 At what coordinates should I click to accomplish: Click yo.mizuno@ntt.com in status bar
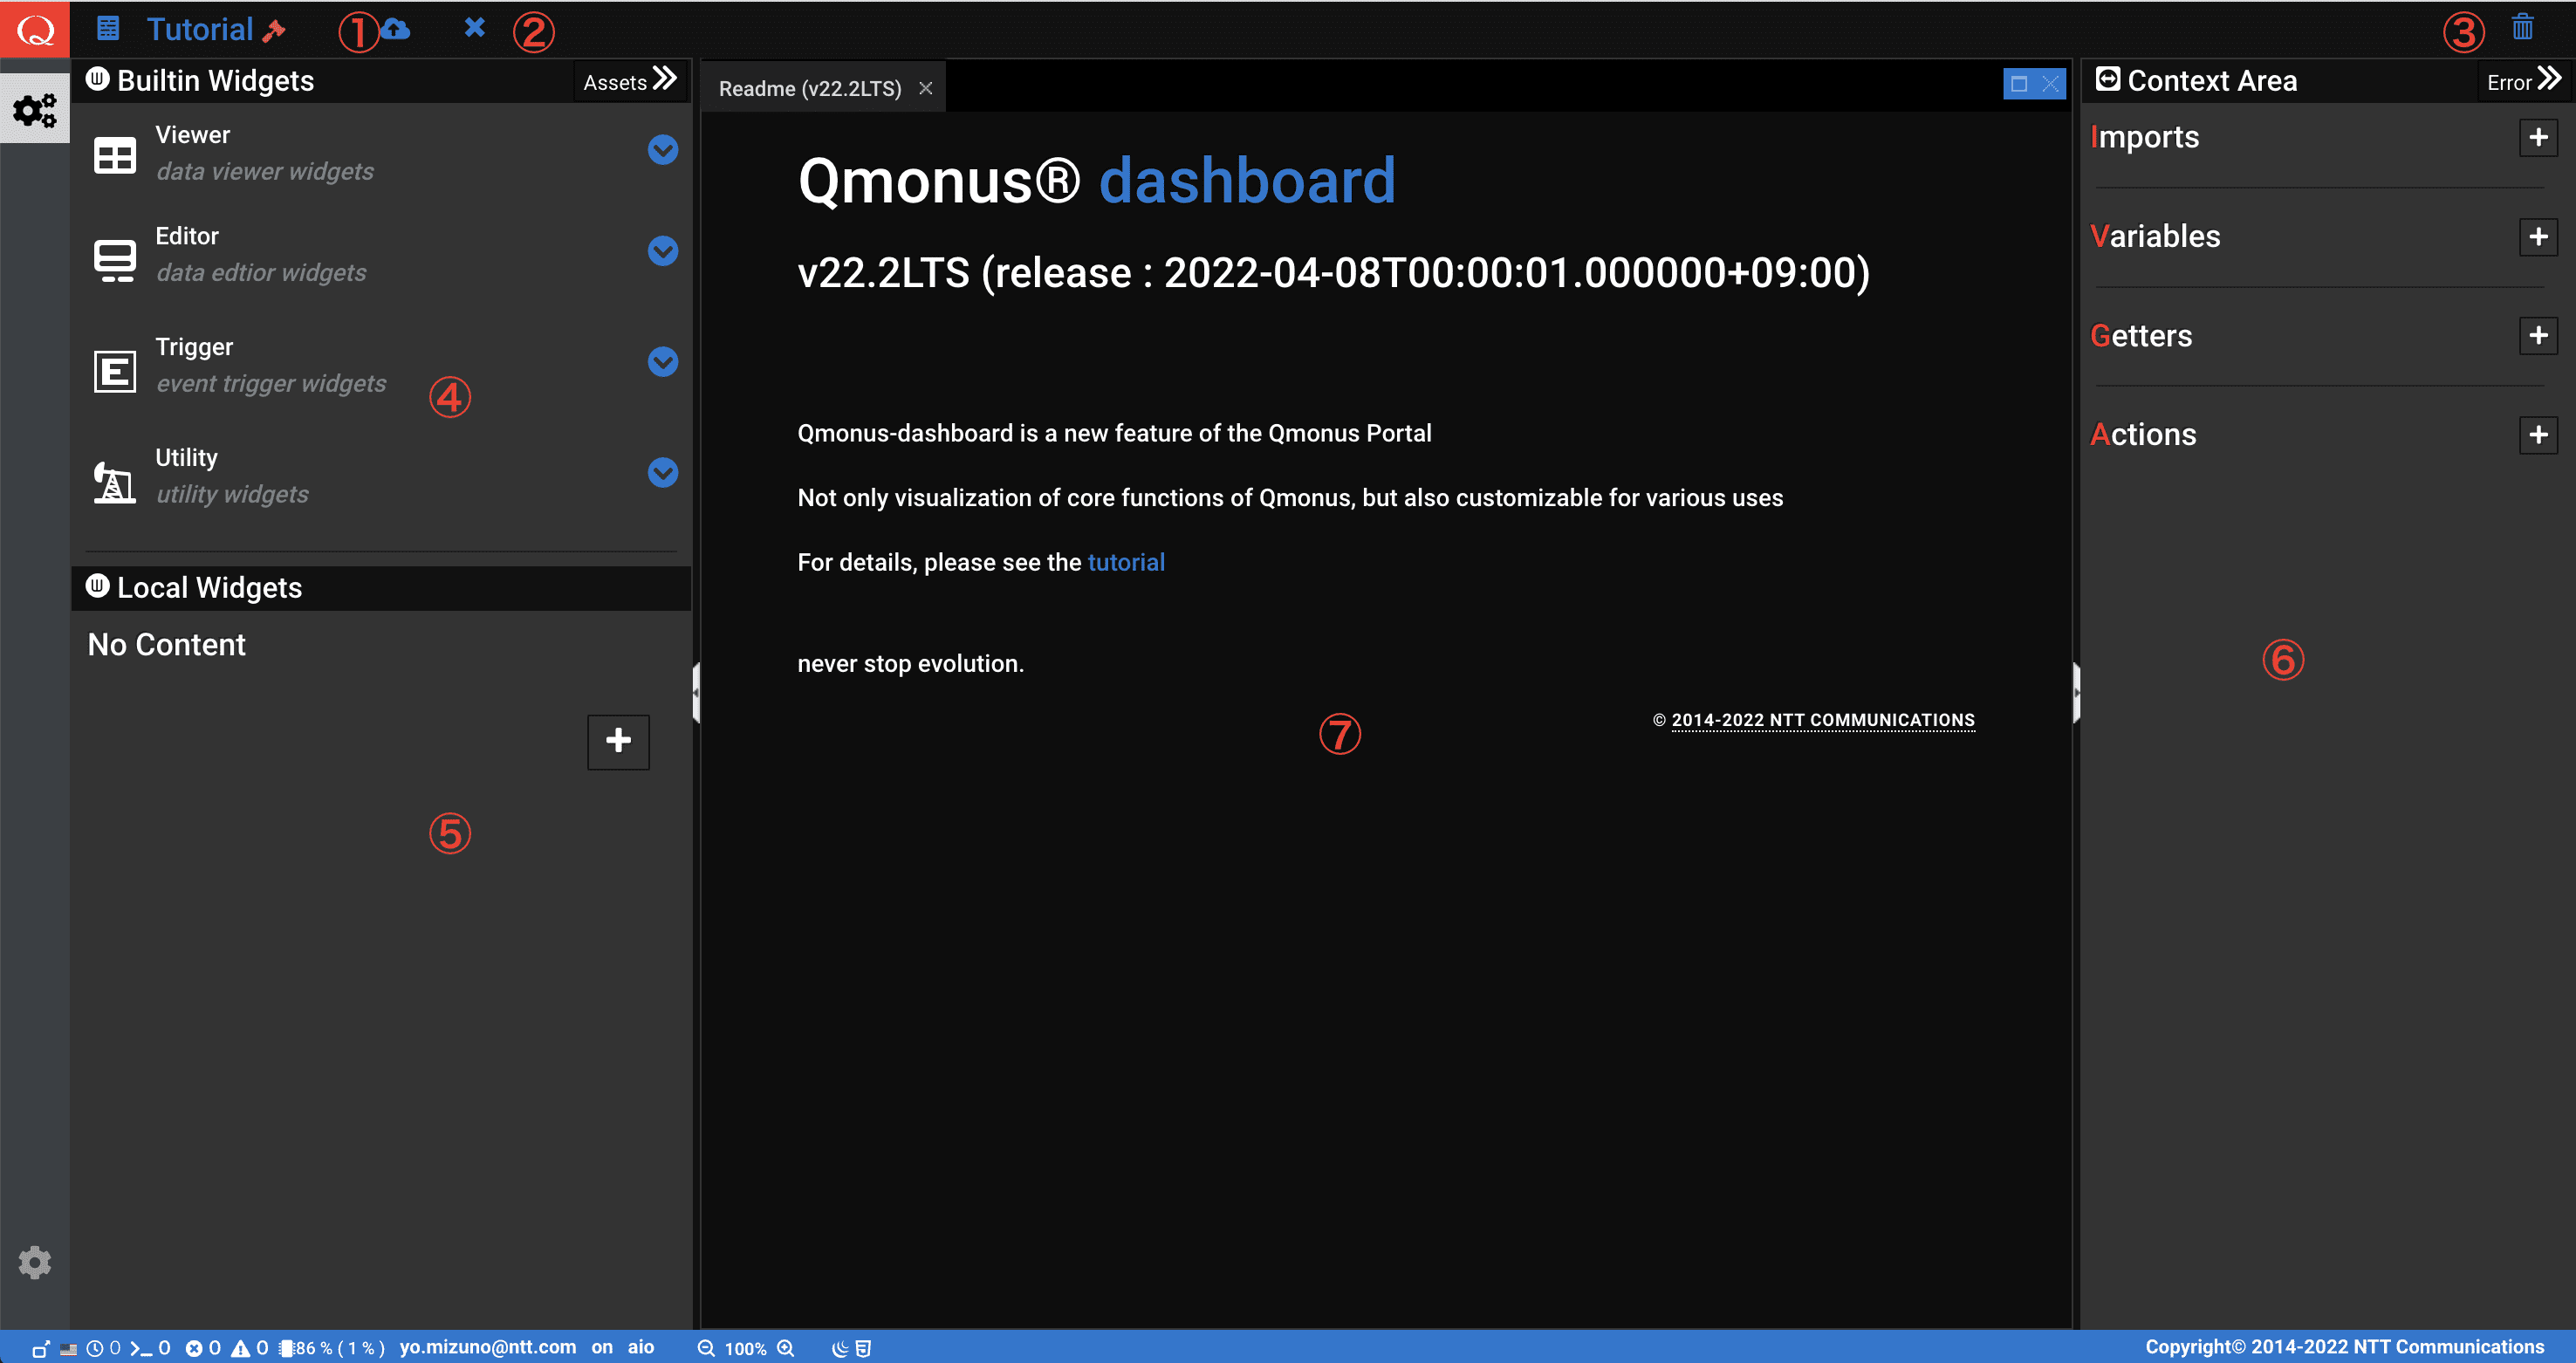488,1347
